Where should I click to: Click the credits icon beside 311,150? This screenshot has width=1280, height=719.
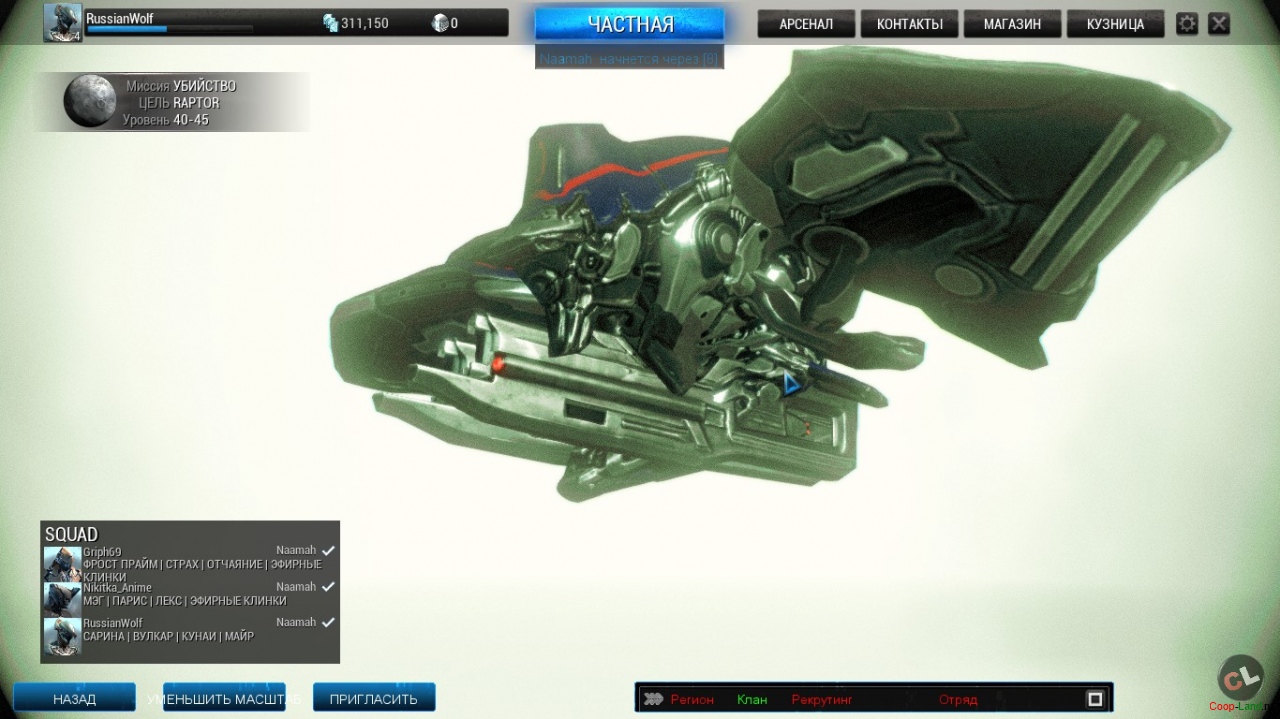[x=330, y=23]
